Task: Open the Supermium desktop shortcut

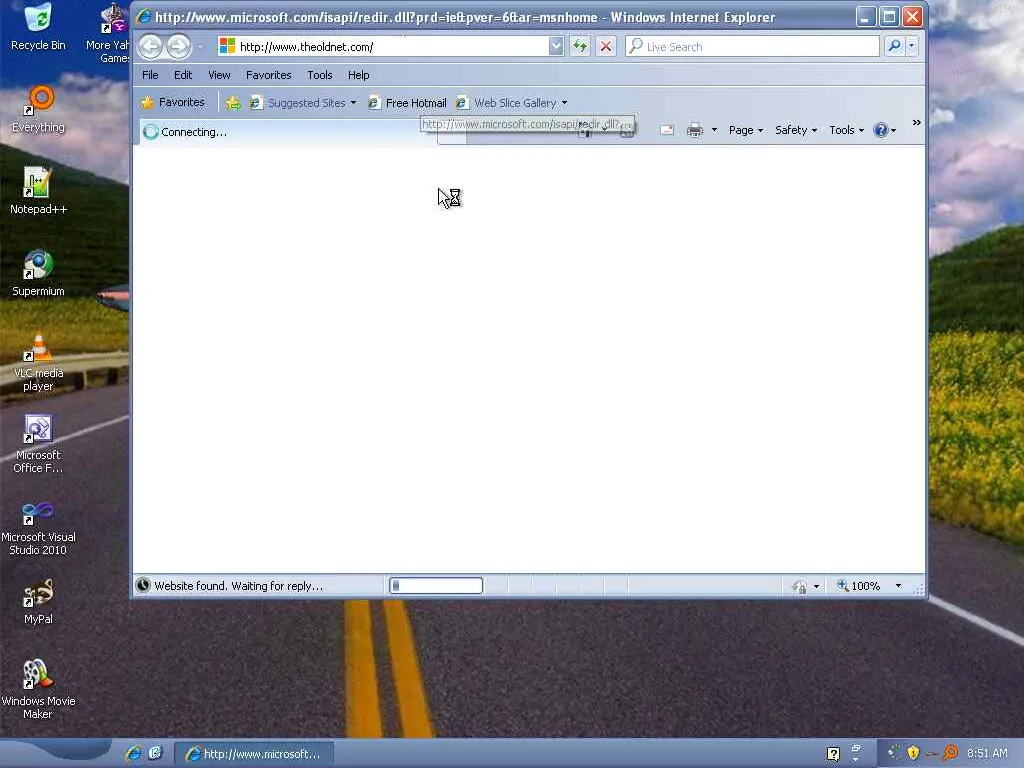Action: tap(38, 273)
